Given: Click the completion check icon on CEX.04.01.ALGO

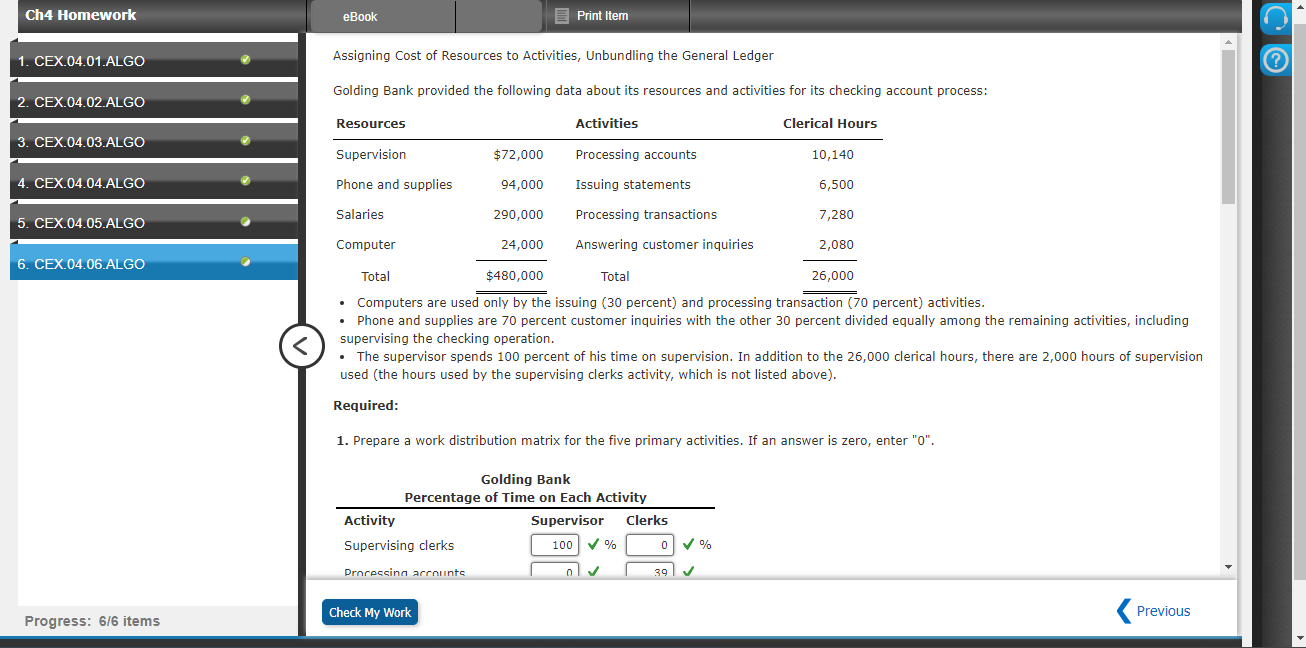Looking at the screenshot, I should coord(244,59).
